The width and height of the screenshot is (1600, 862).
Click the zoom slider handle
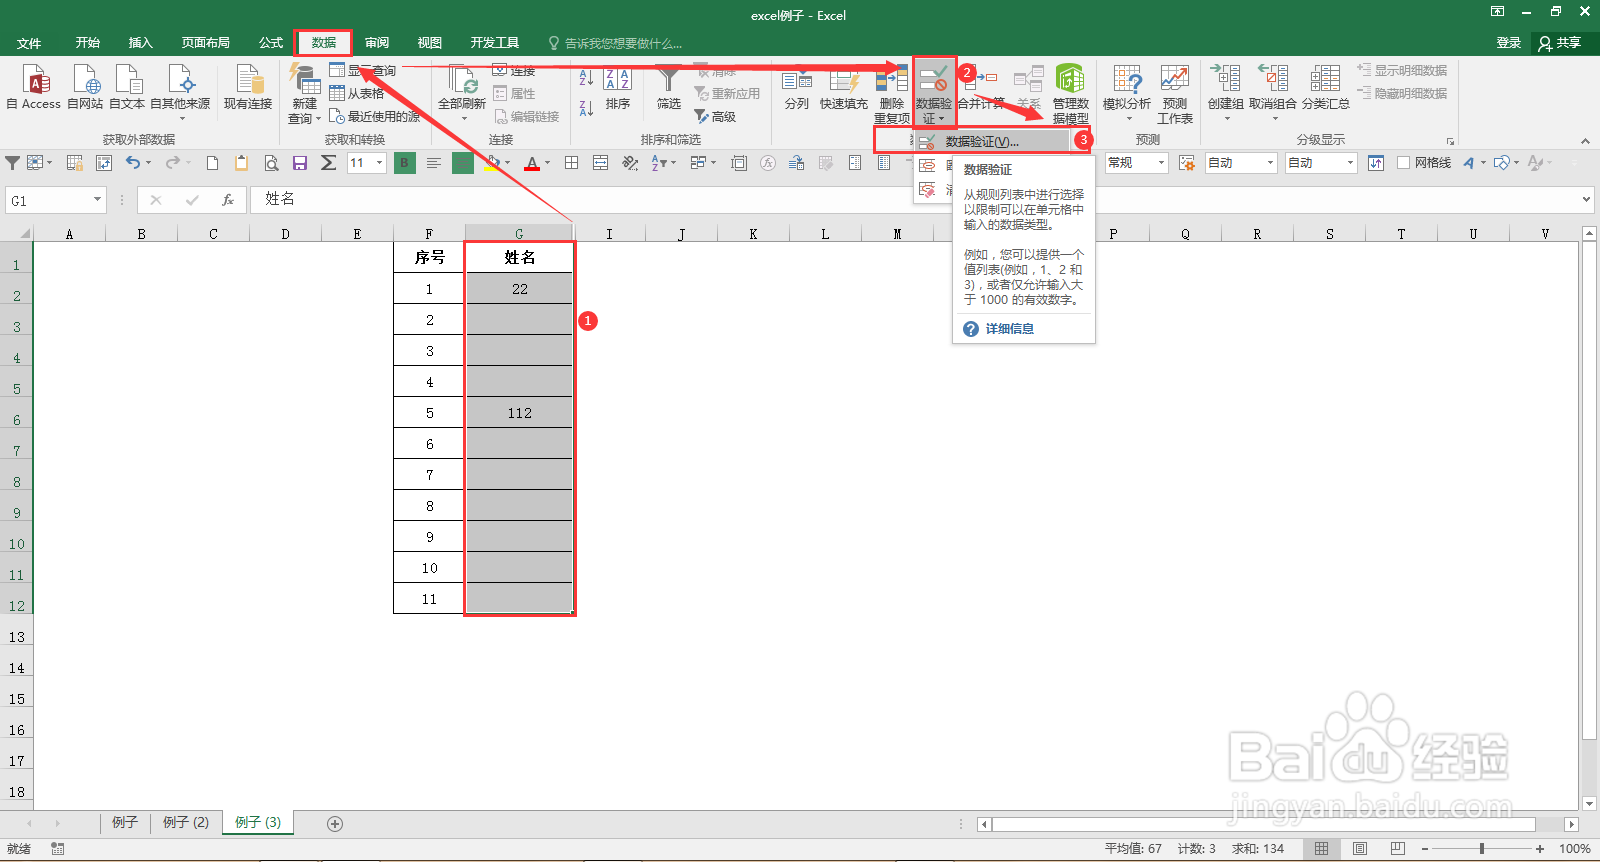point(1482,849)
